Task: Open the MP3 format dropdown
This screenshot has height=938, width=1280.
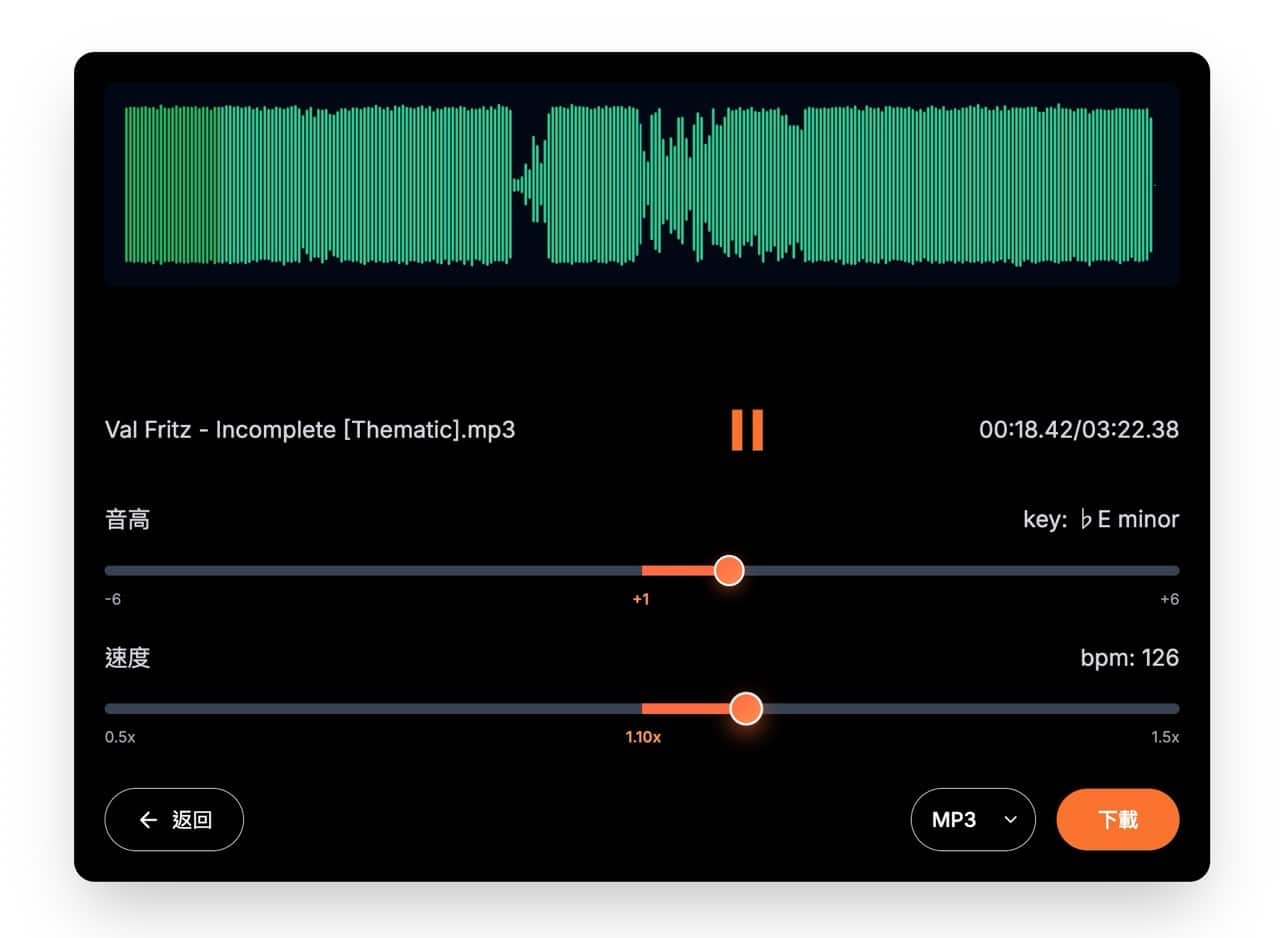Action: pos(972,820)
